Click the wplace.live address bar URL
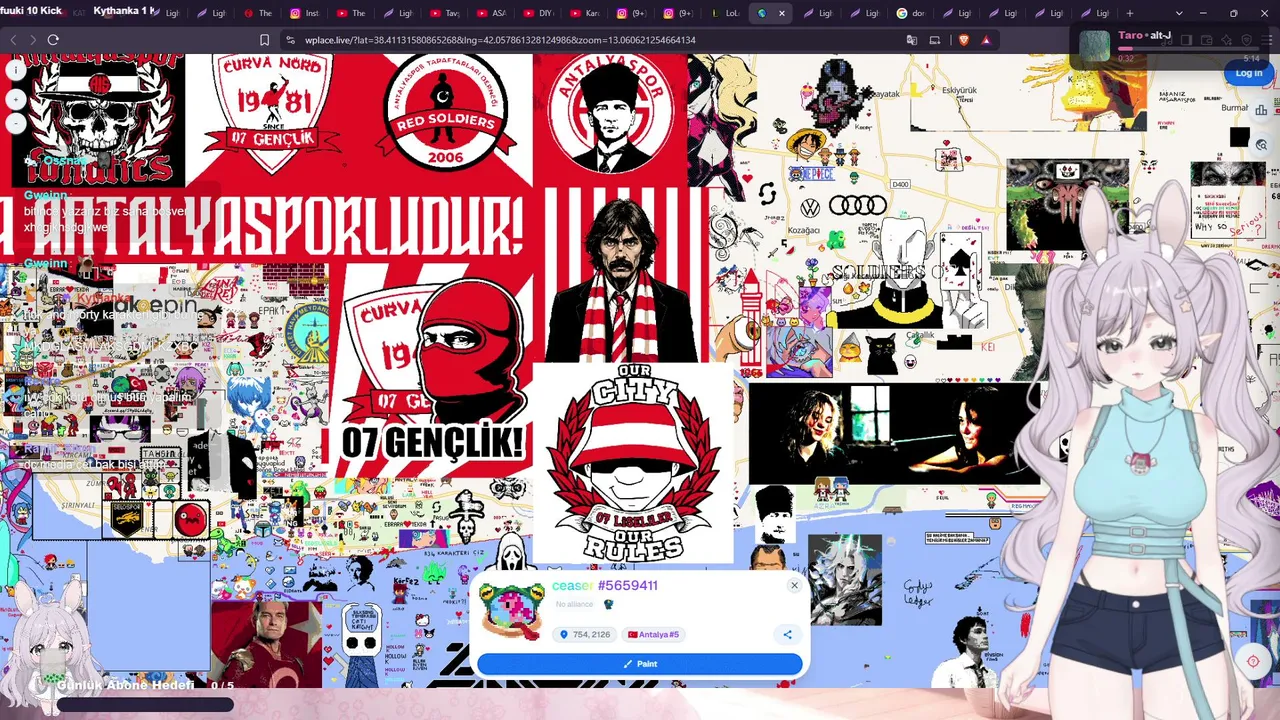Viewport: 1280px width, 720px height. 500,40
